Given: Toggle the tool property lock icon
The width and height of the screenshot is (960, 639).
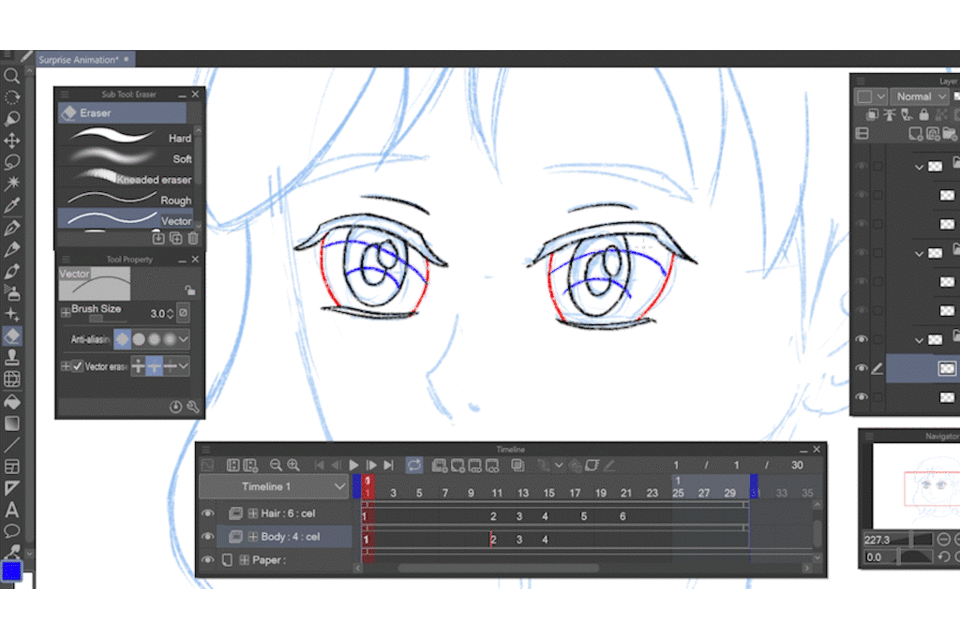Looking at the screenshot, I should [190, 290].
